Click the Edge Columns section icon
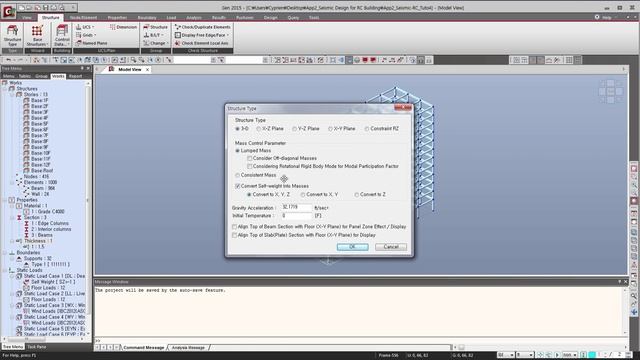Image resolution: width=640 pixels, height=360 pixels. click(27, 224)
